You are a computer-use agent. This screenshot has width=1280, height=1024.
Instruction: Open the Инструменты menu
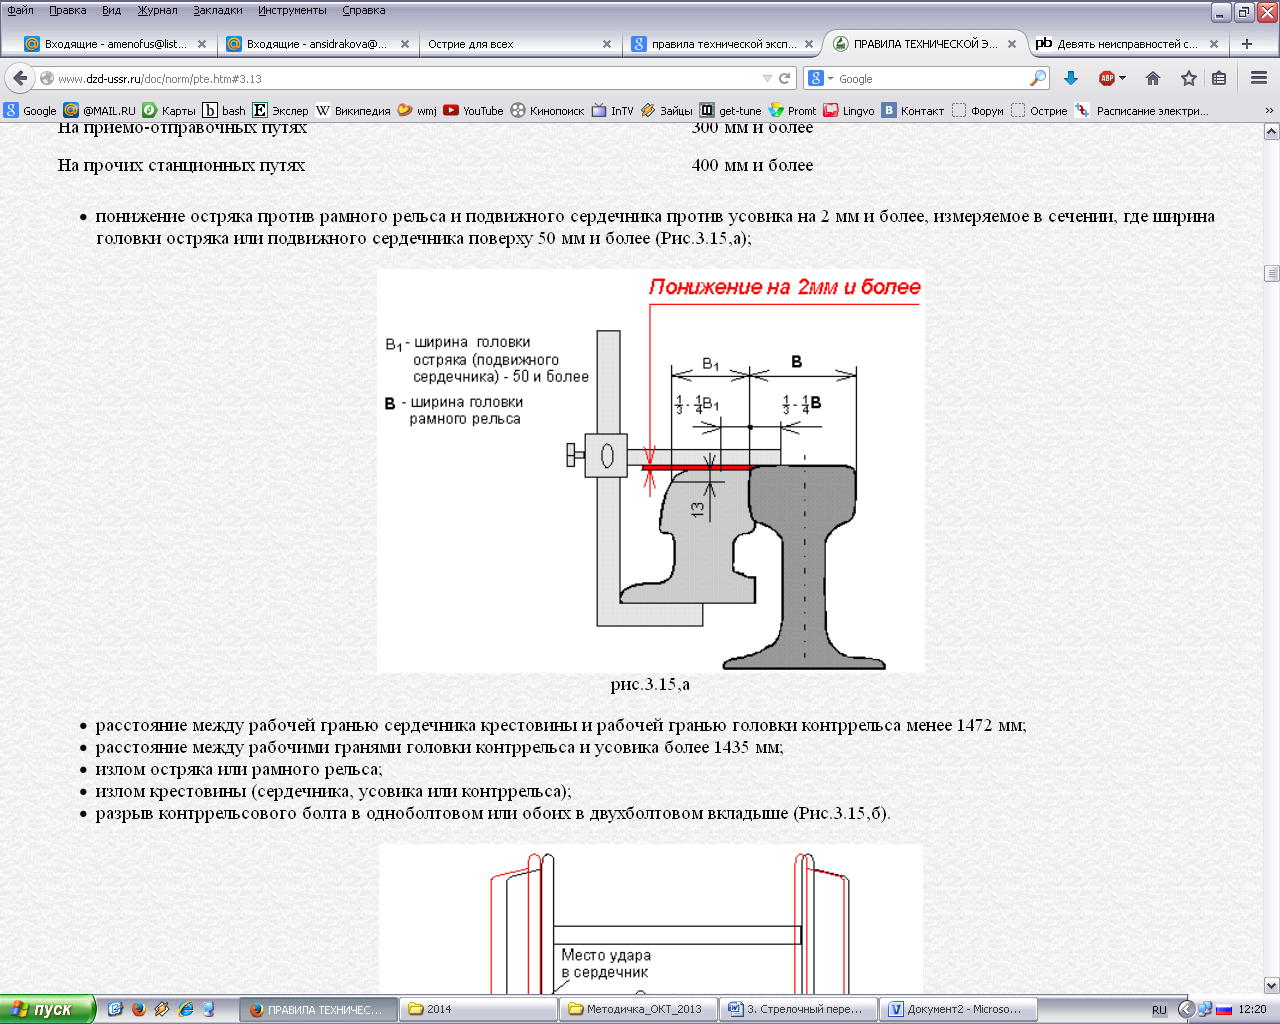[292, 10]
